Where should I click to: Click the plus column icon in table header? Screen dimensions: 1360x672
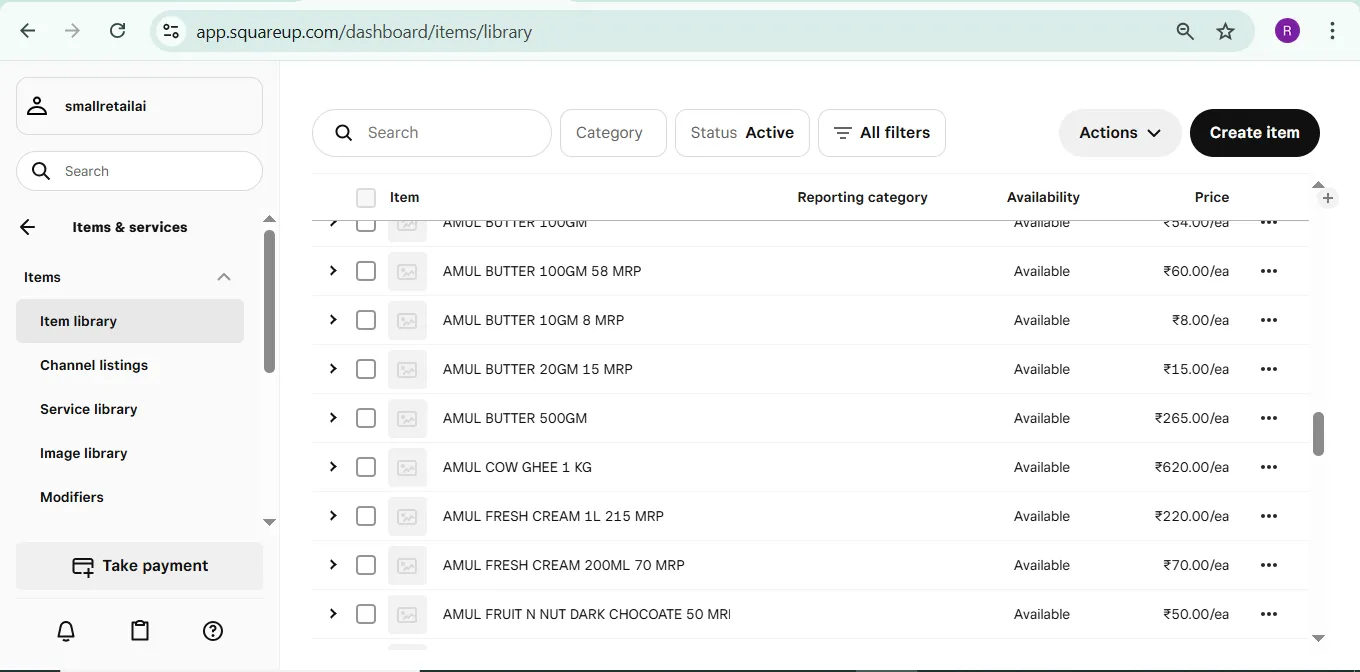[1327, 198]
